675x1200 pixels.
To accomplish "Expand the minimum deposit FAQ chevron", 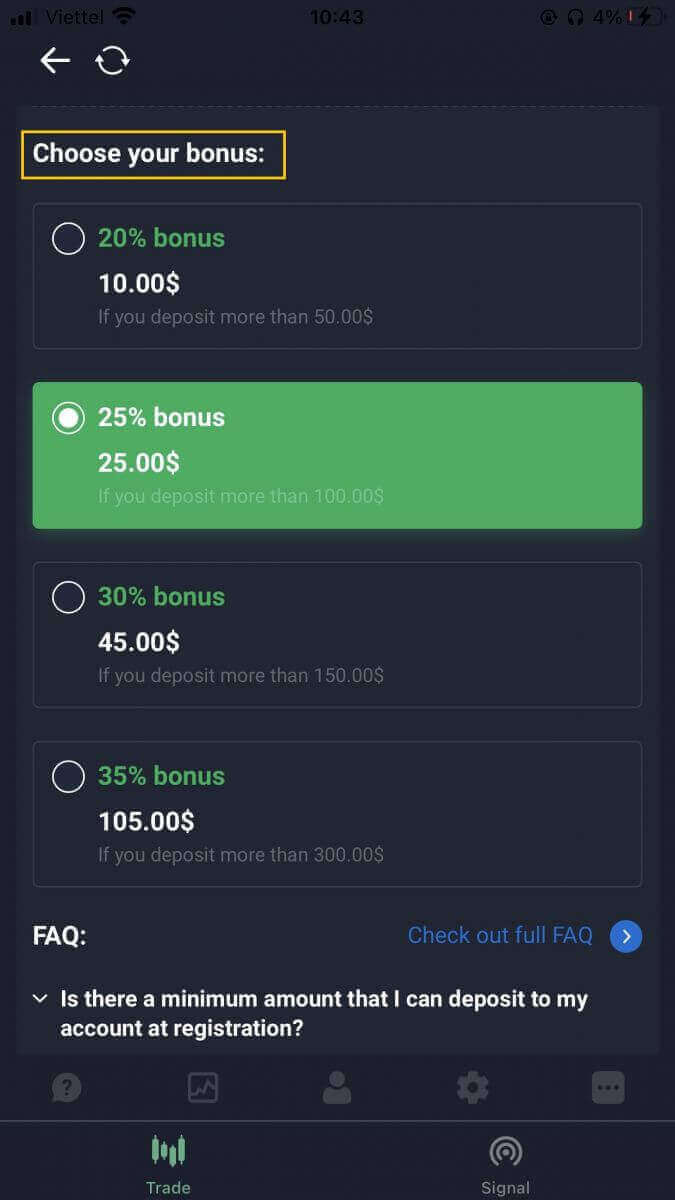I will click(40, 999).
